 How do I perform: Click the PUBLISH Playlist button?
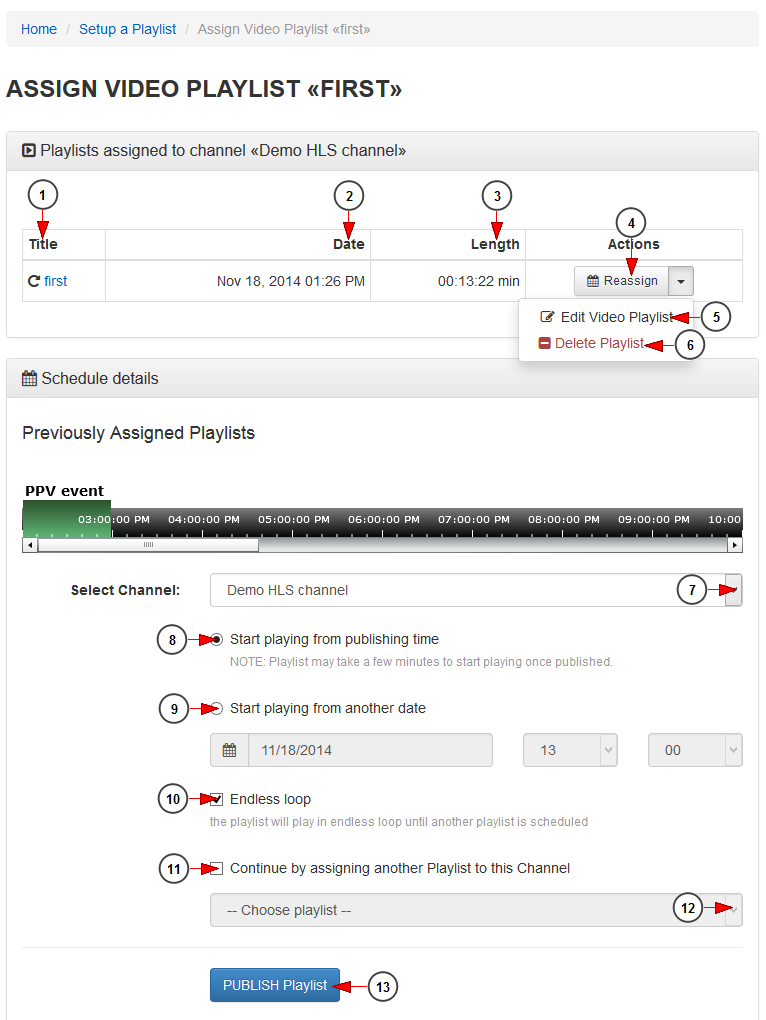[x=274, y=986]
